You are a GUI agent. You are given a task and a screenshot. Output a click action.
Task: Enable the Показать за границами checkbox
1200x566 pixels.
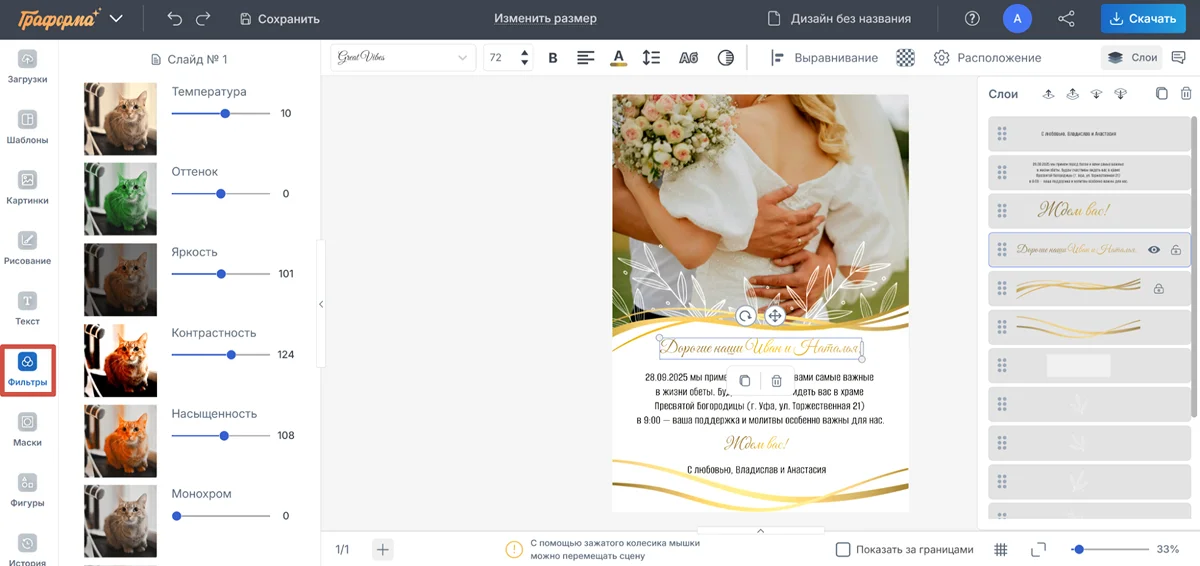843,549
